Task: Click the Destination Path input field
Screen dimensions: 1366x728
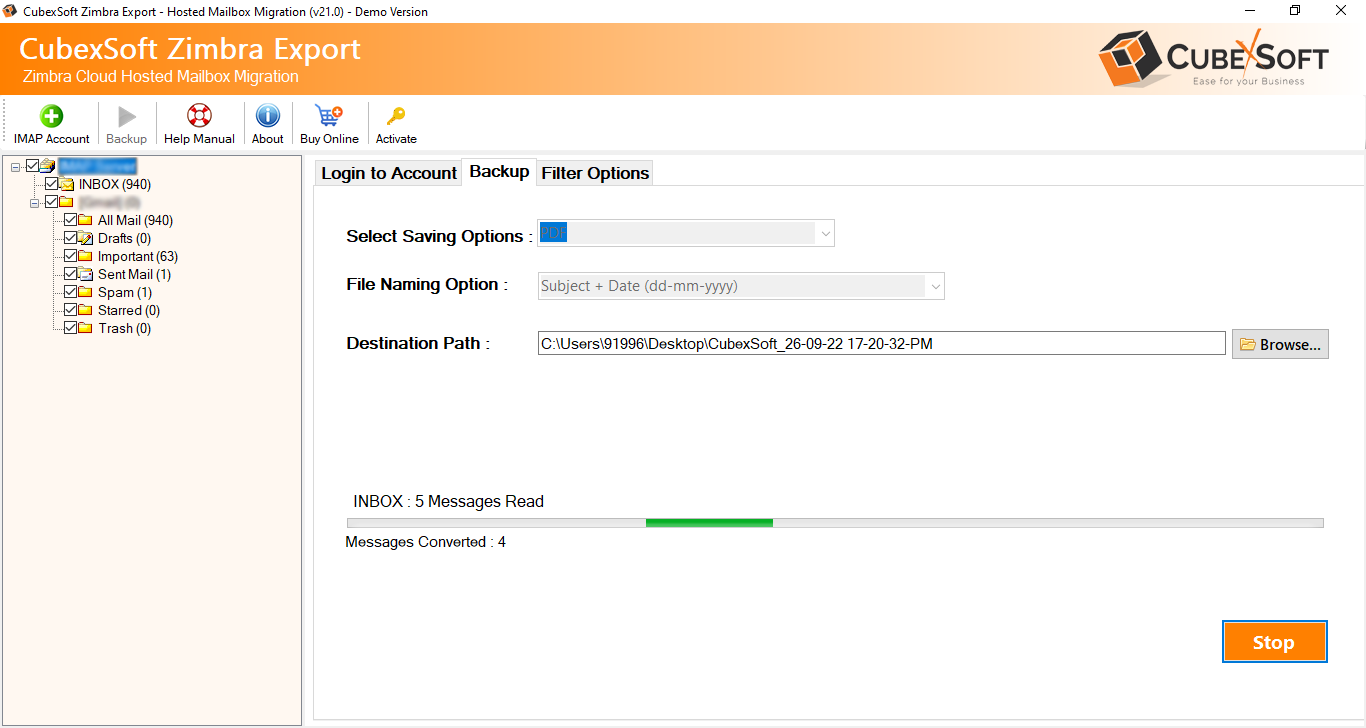Action: point(881,343)
